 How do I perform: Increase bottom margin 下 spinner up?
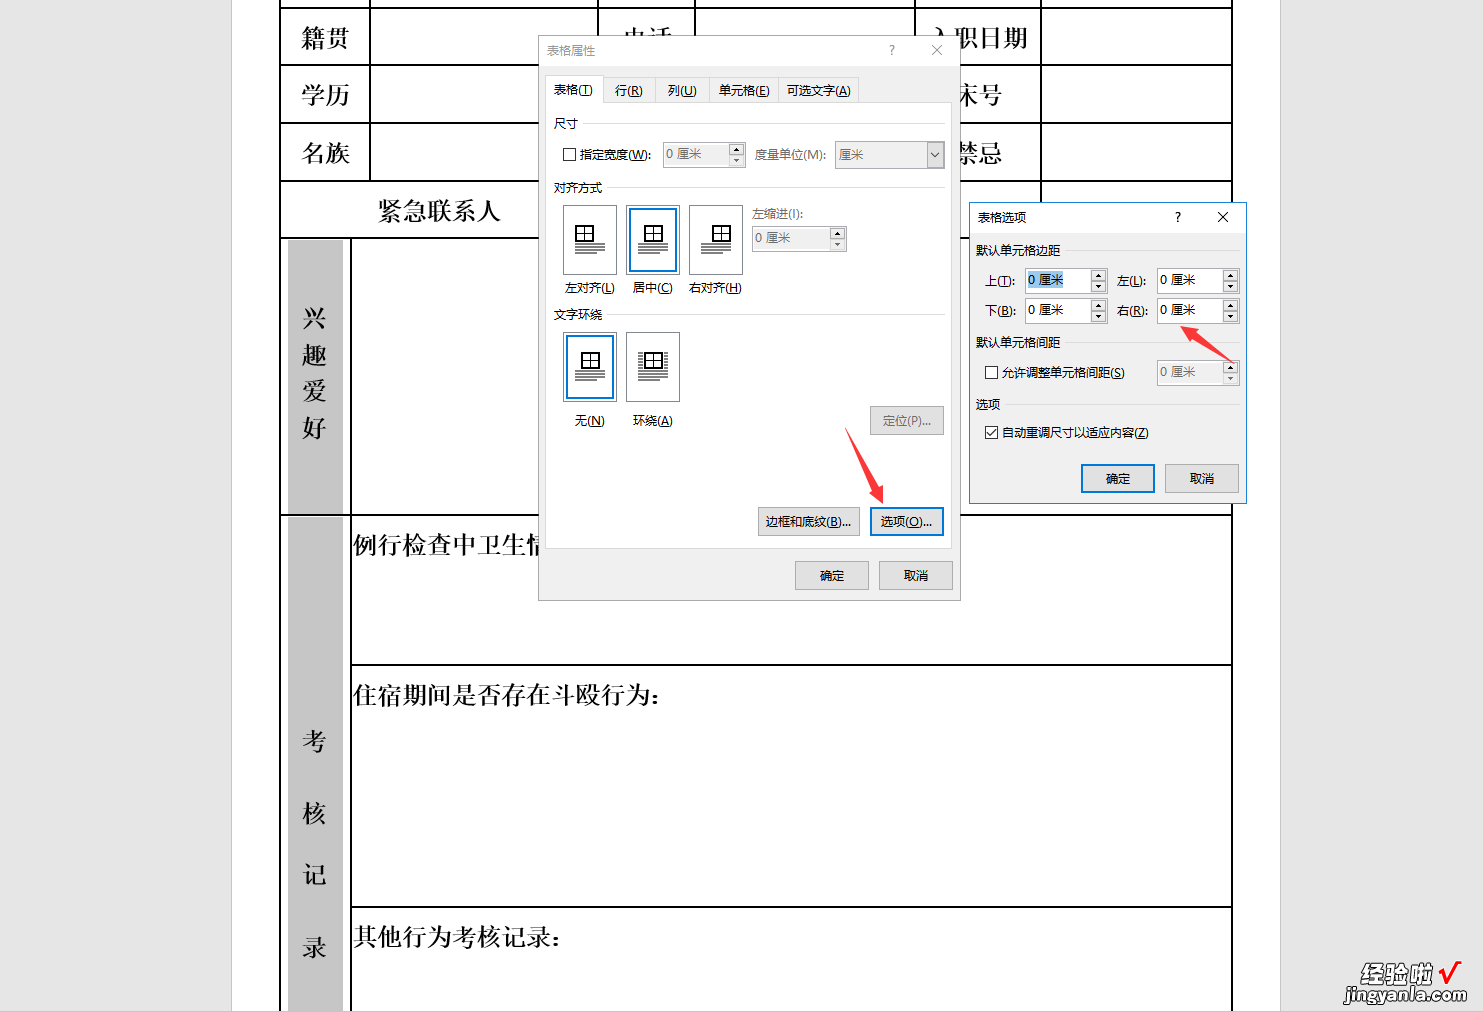[1098, 305]
